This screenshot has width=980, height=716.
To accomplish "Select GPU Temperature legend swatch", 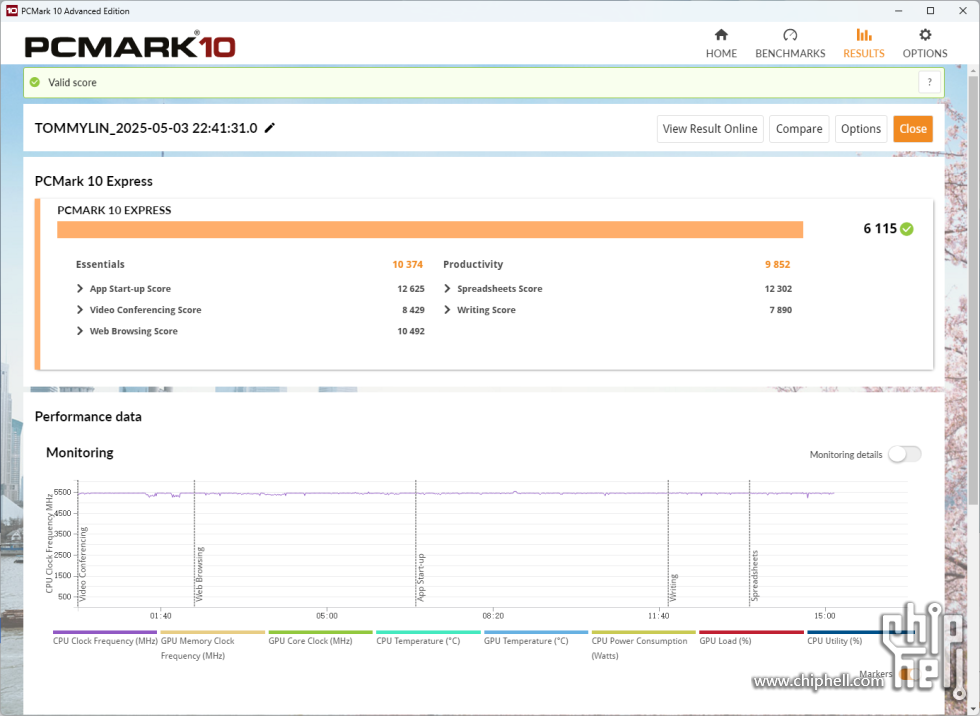I will click(x=536, y=632).
